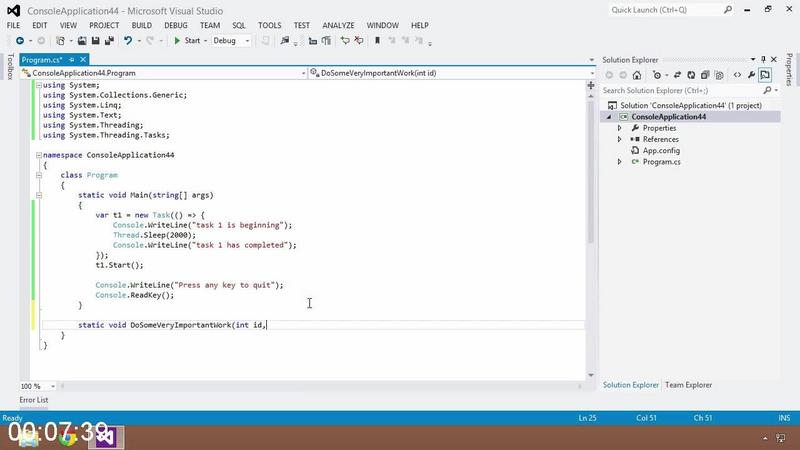Undo the last edit via toolbar
This screenshot has height=450, width=800.
pyautogui.click(x=128, y=41)
